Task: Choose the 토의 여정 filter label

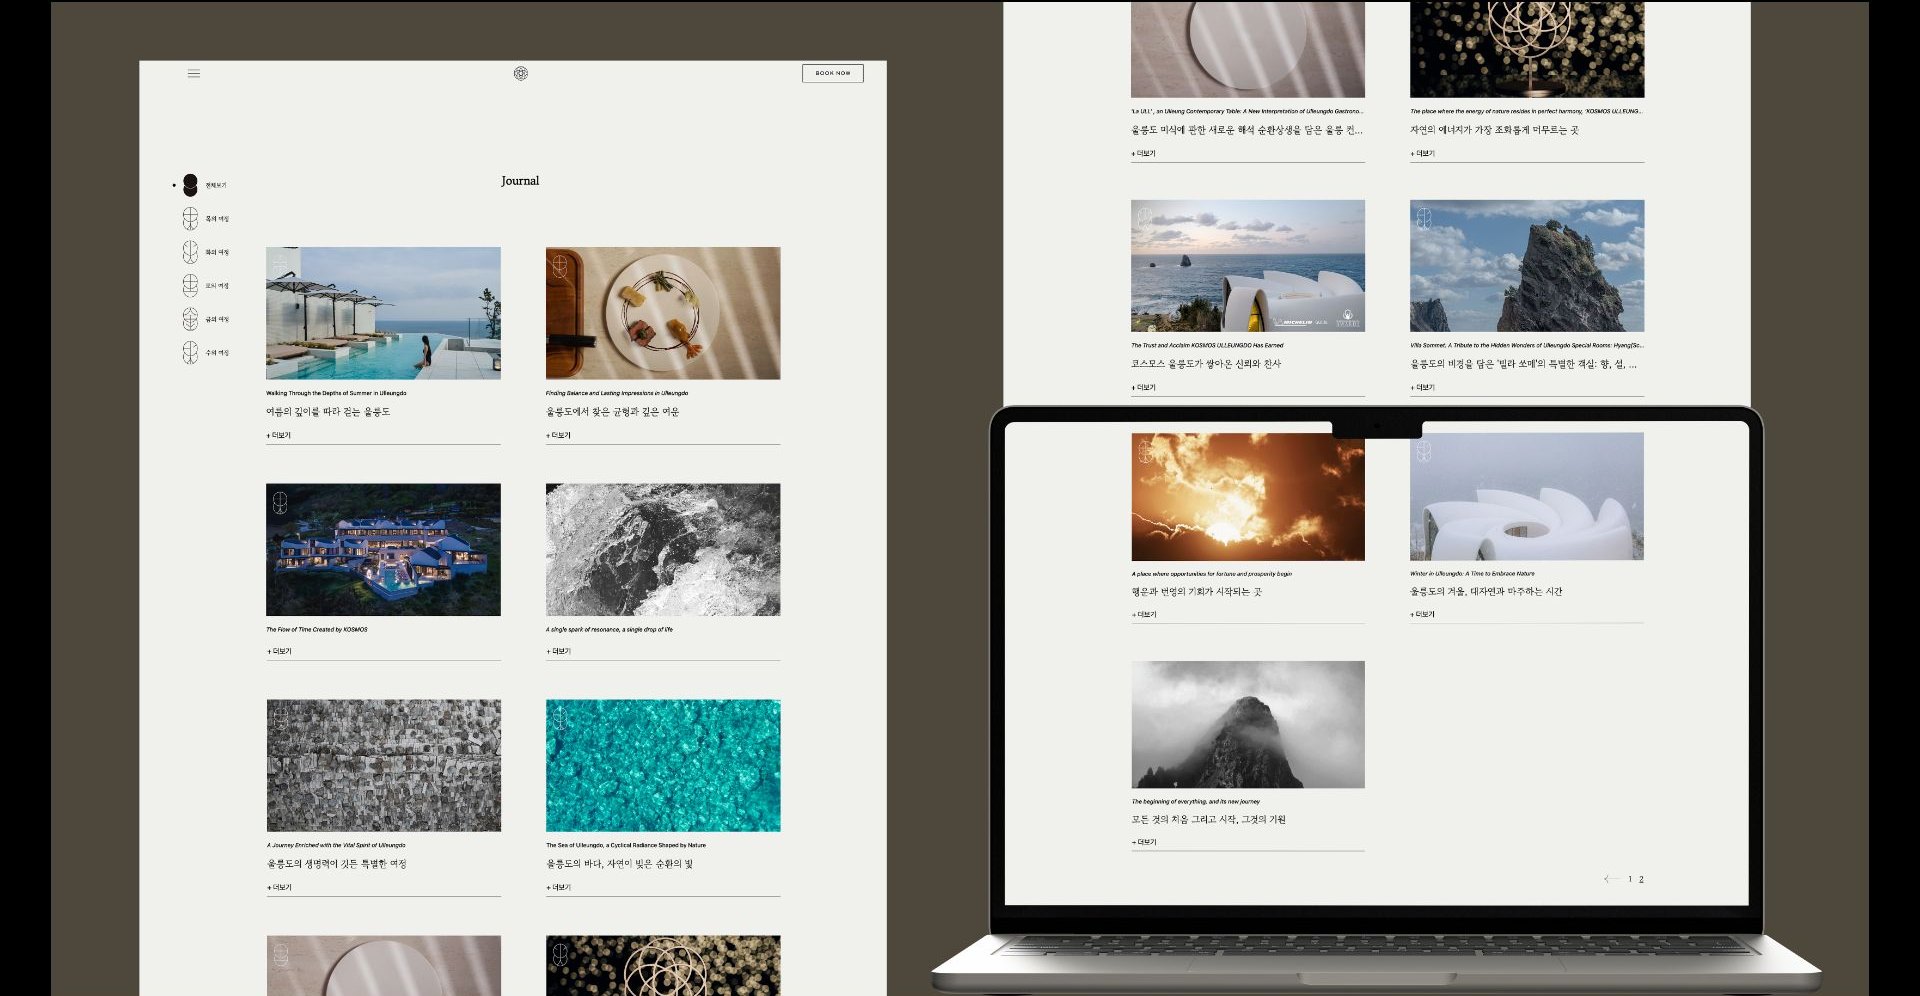Action: [217, 286]
